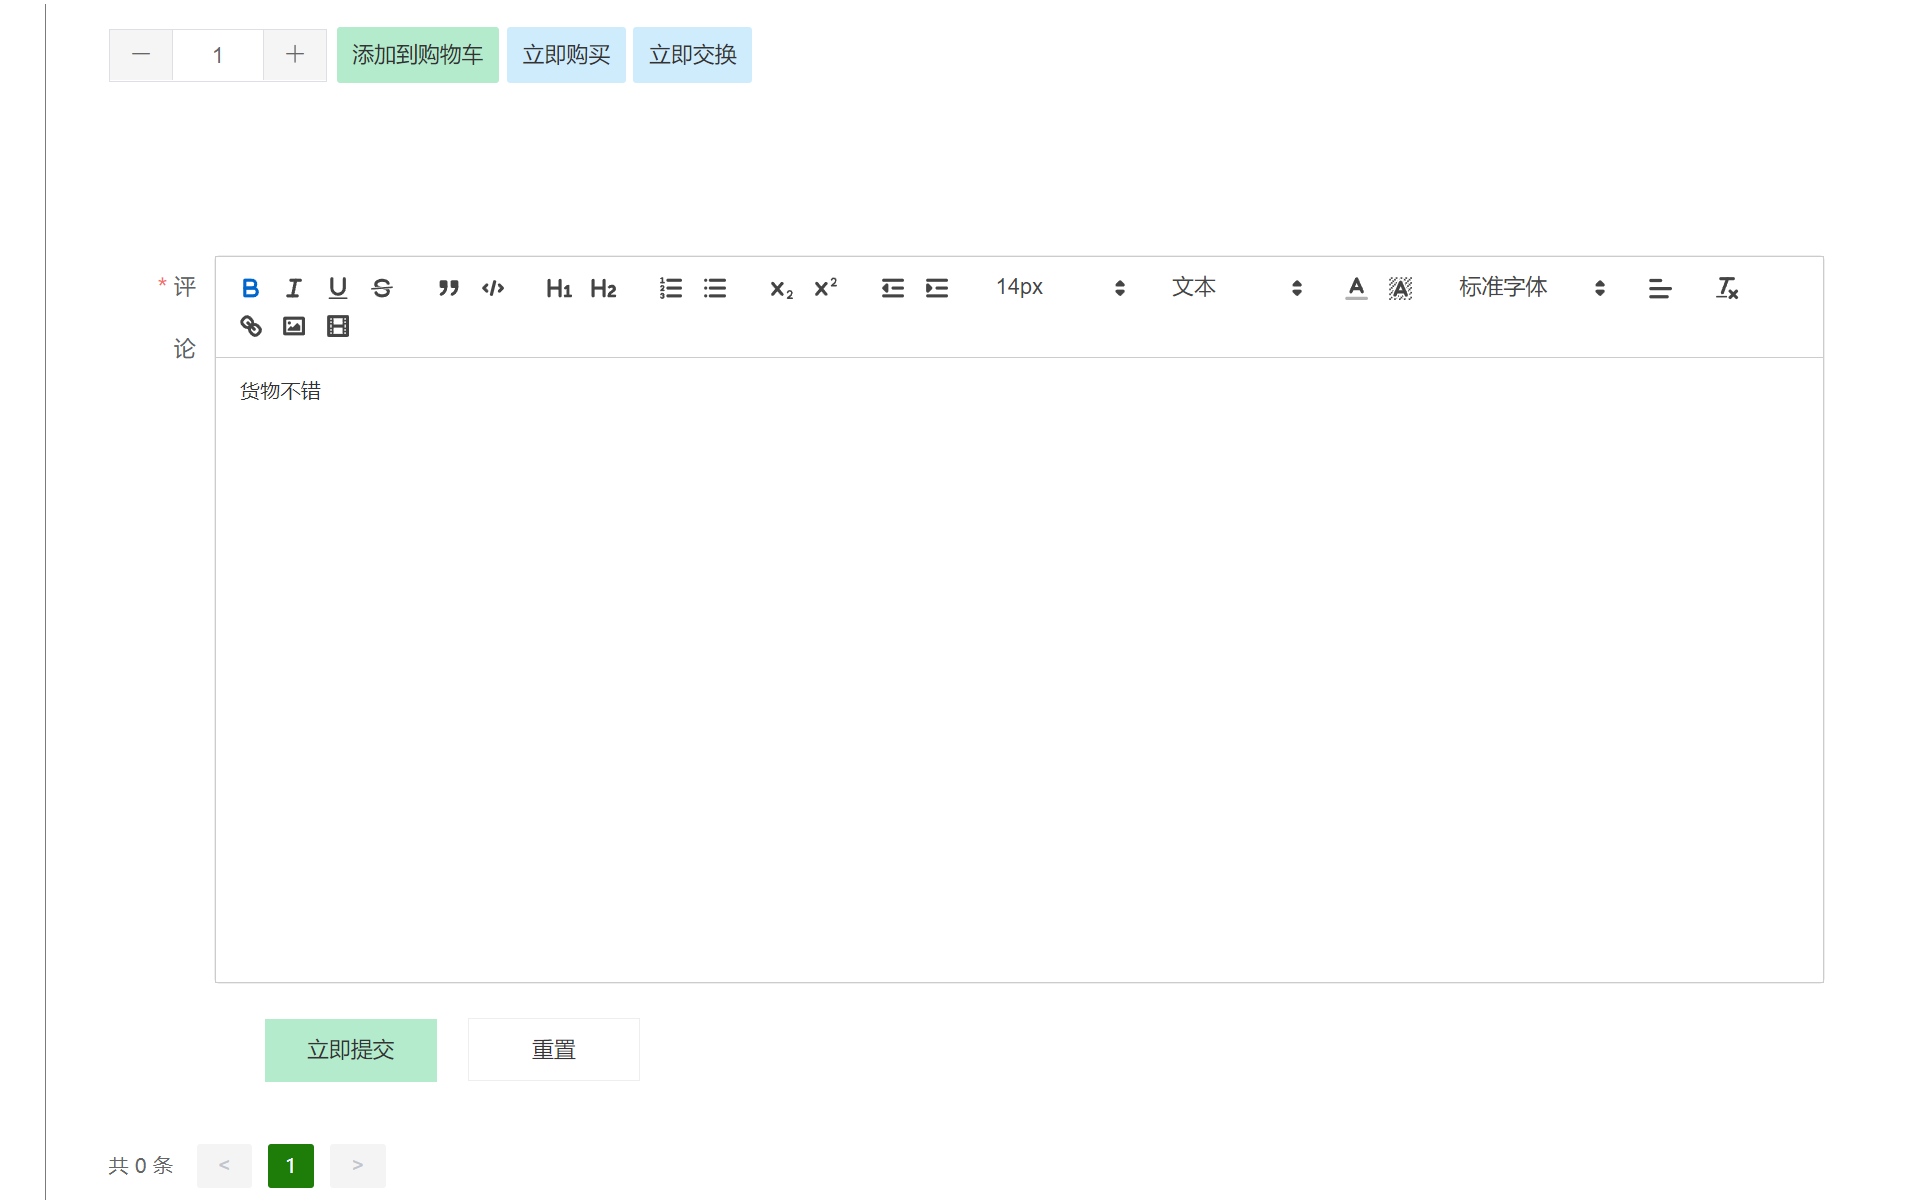Open the 标准字体 font family dropdown
Screen dimensions: 1905x1200
click(1531, 288)
